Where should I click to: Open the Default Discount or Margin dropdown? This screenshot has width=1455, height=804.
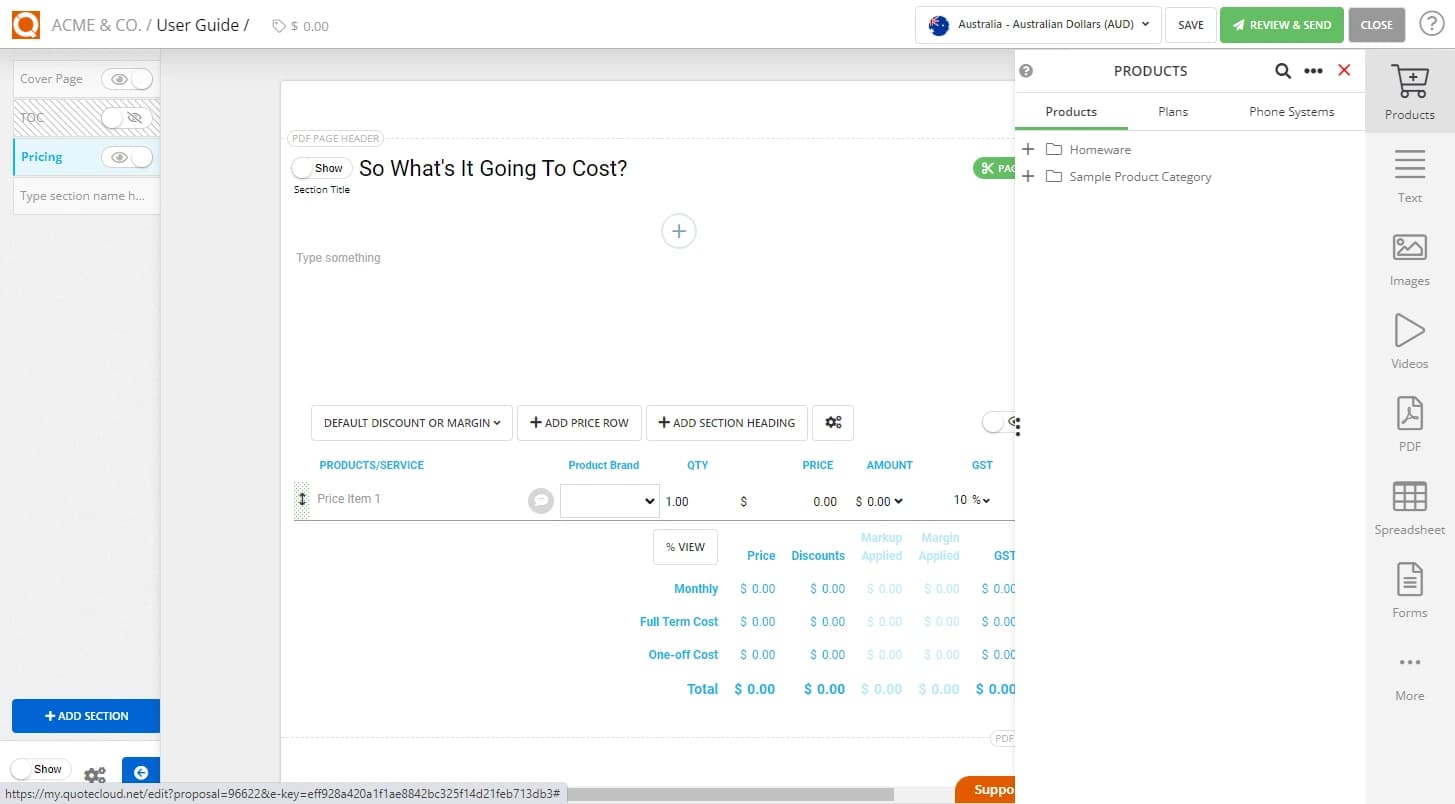coord(411,423)
